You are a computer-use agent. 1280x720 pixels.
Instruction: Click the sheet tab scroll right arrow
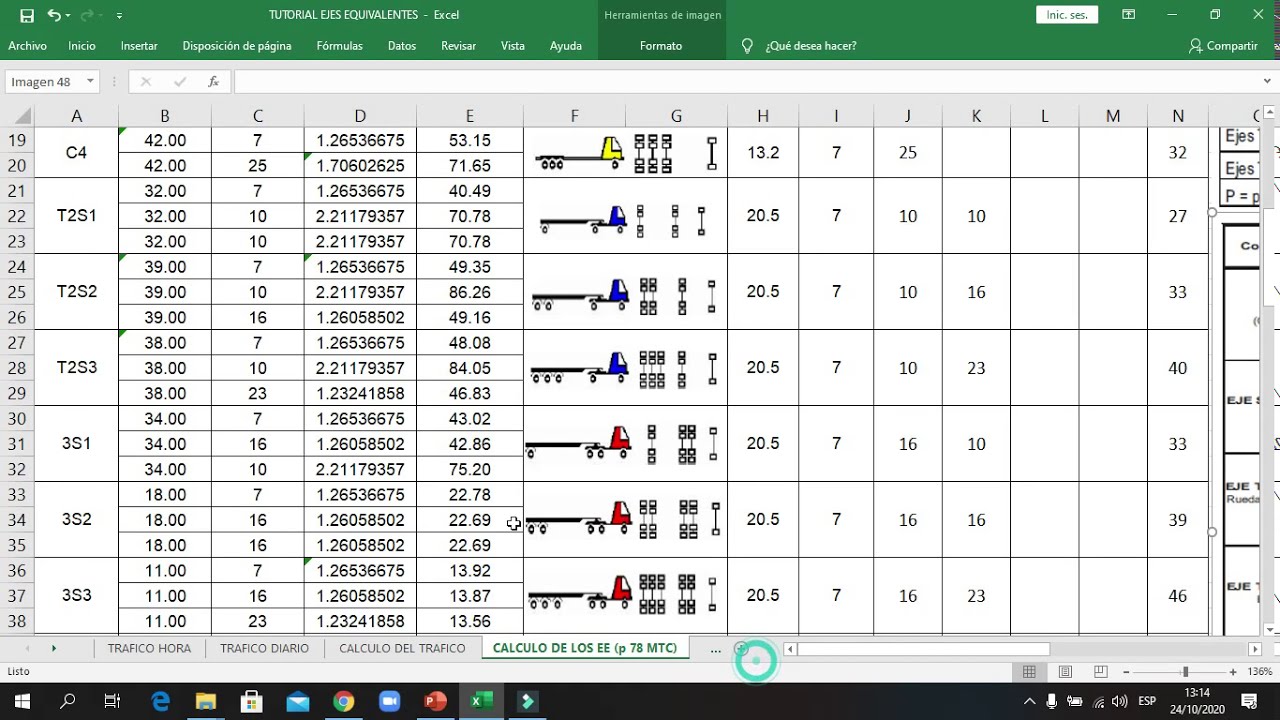tap(53, 649)
